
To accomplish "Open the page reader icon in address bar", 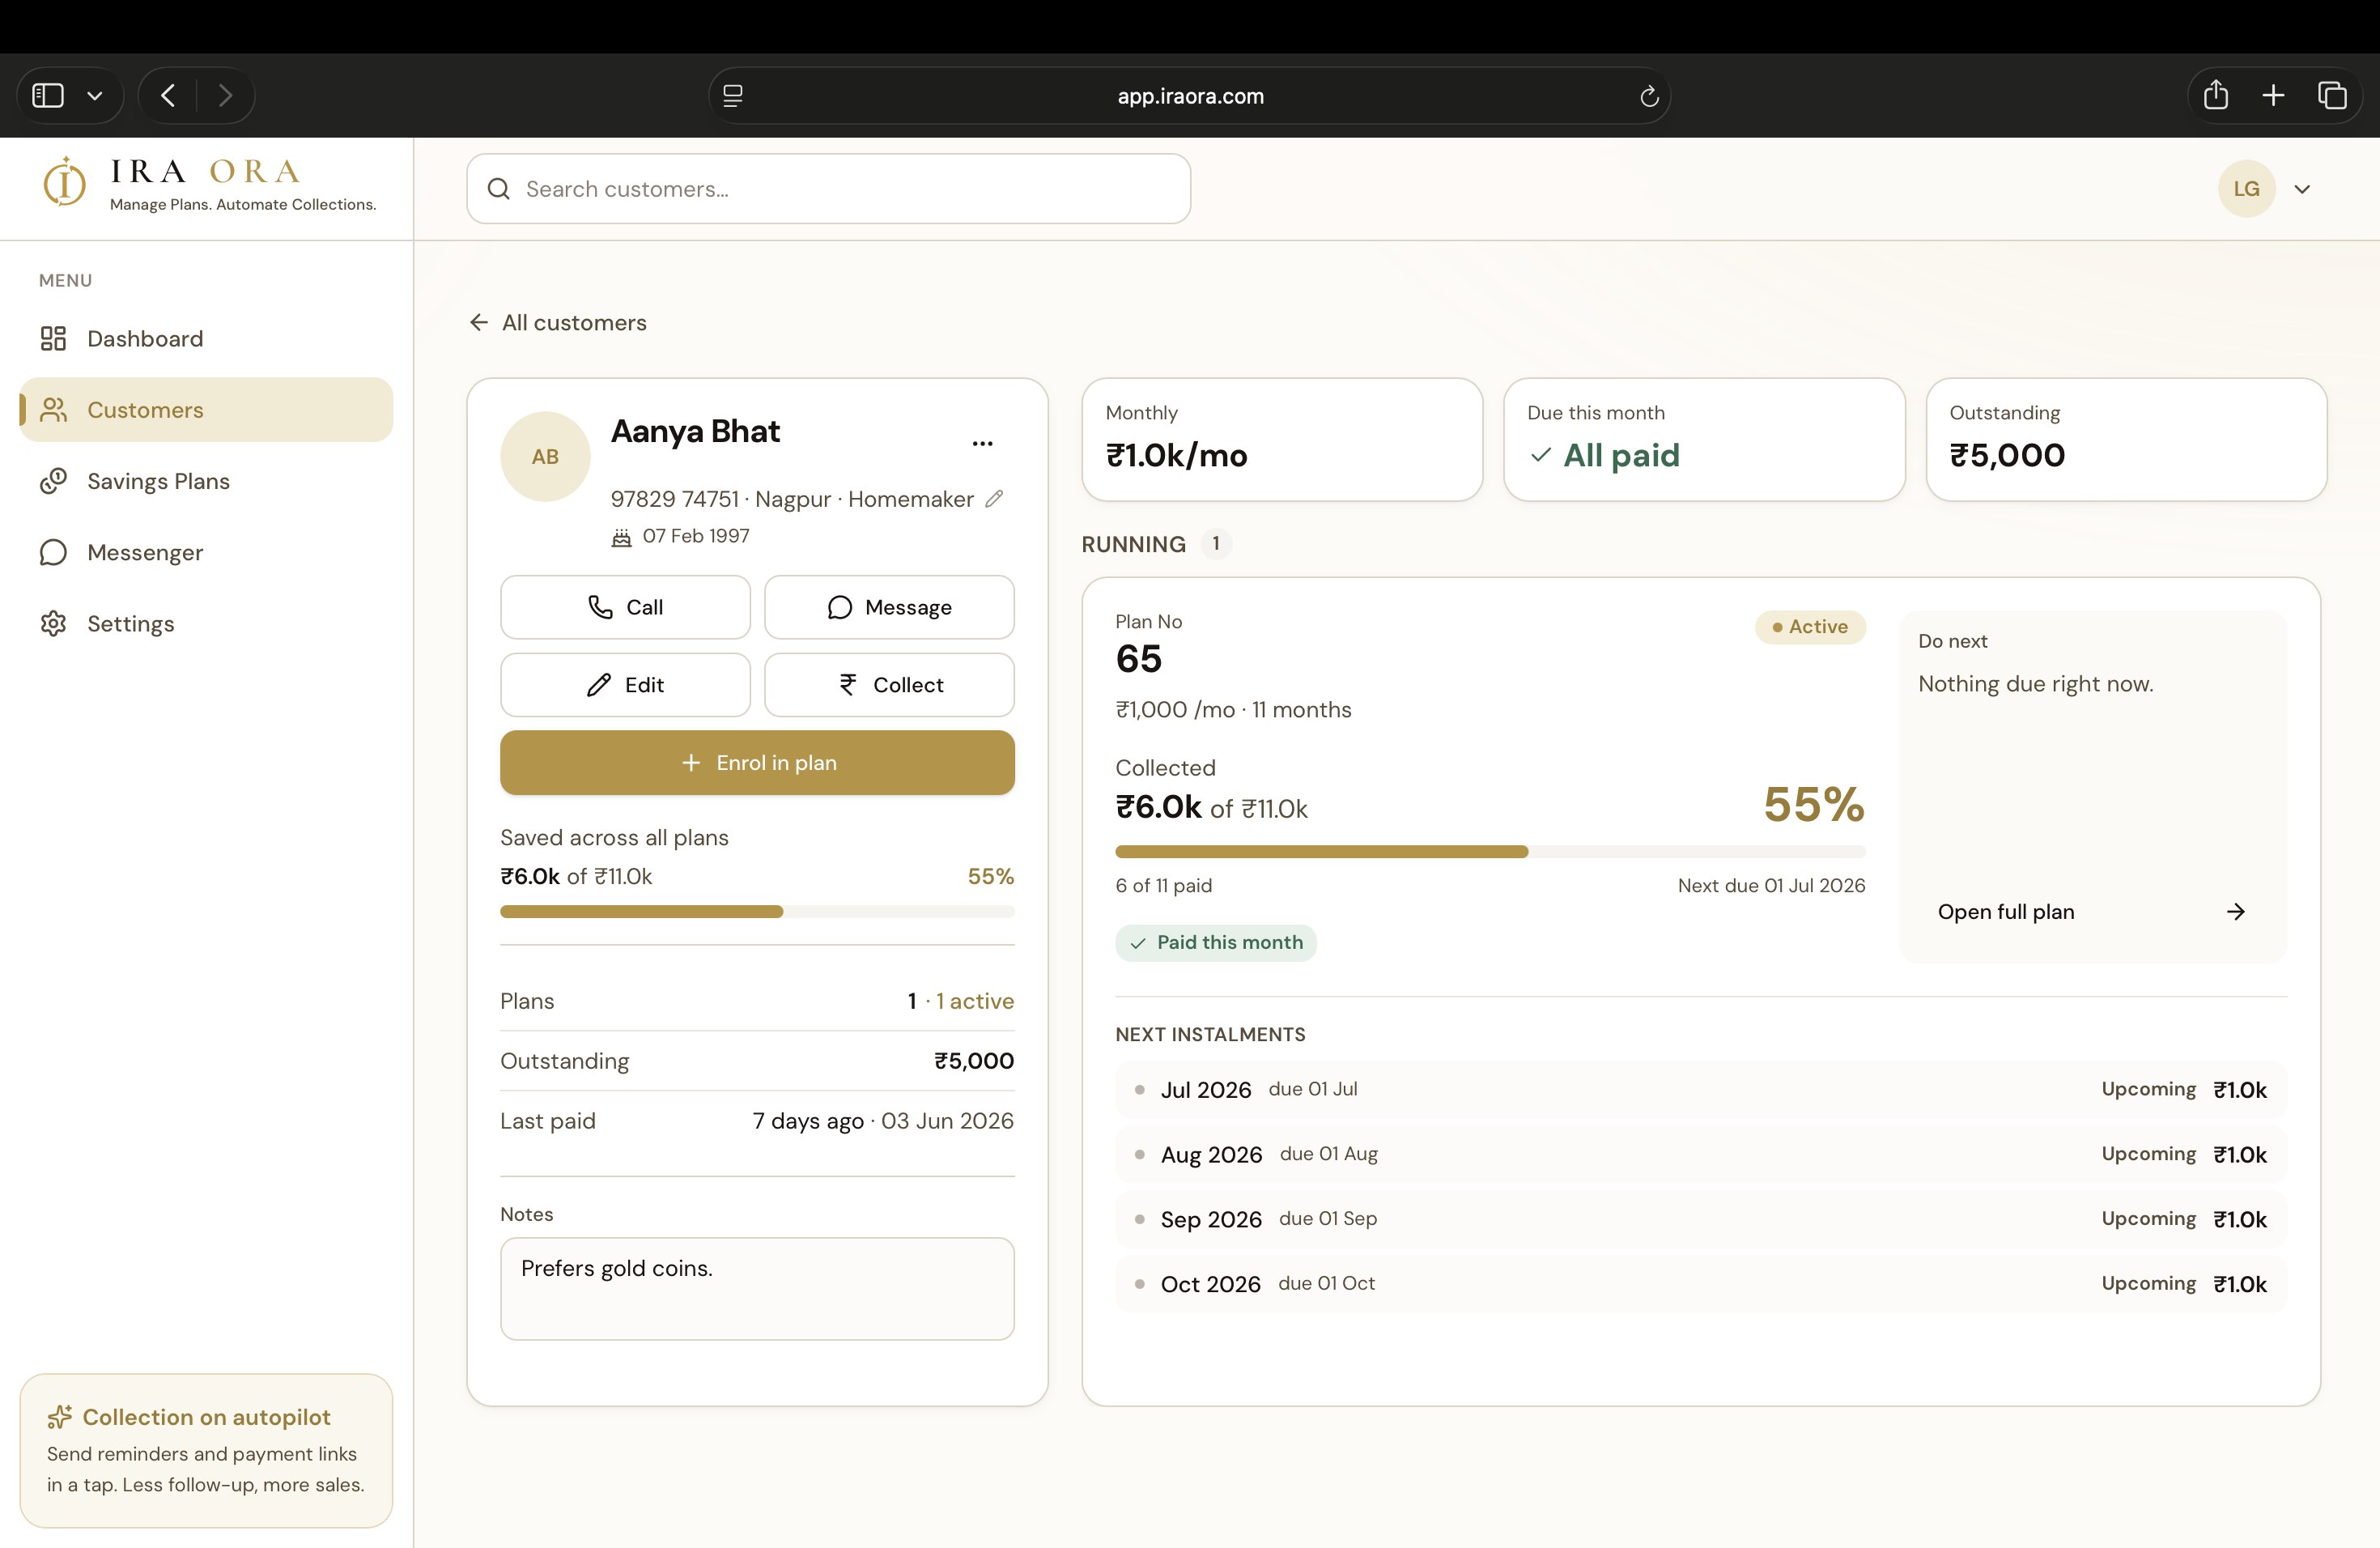I will pyautogui.click(x=733, y=95).
